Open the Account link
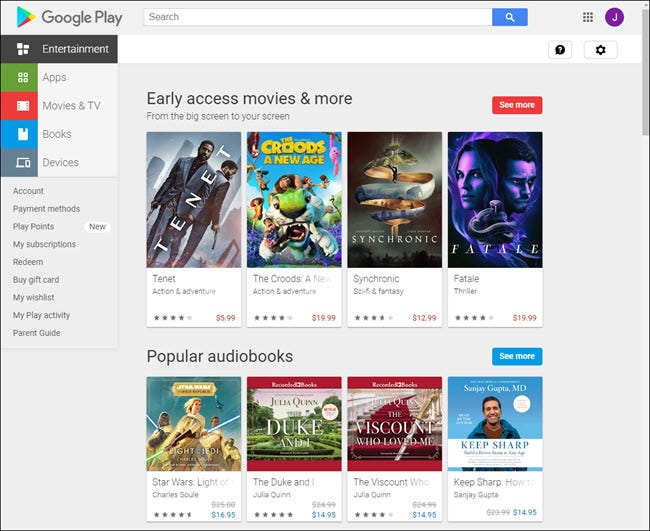This screenshot has width=650, height=531. [28, 191]
